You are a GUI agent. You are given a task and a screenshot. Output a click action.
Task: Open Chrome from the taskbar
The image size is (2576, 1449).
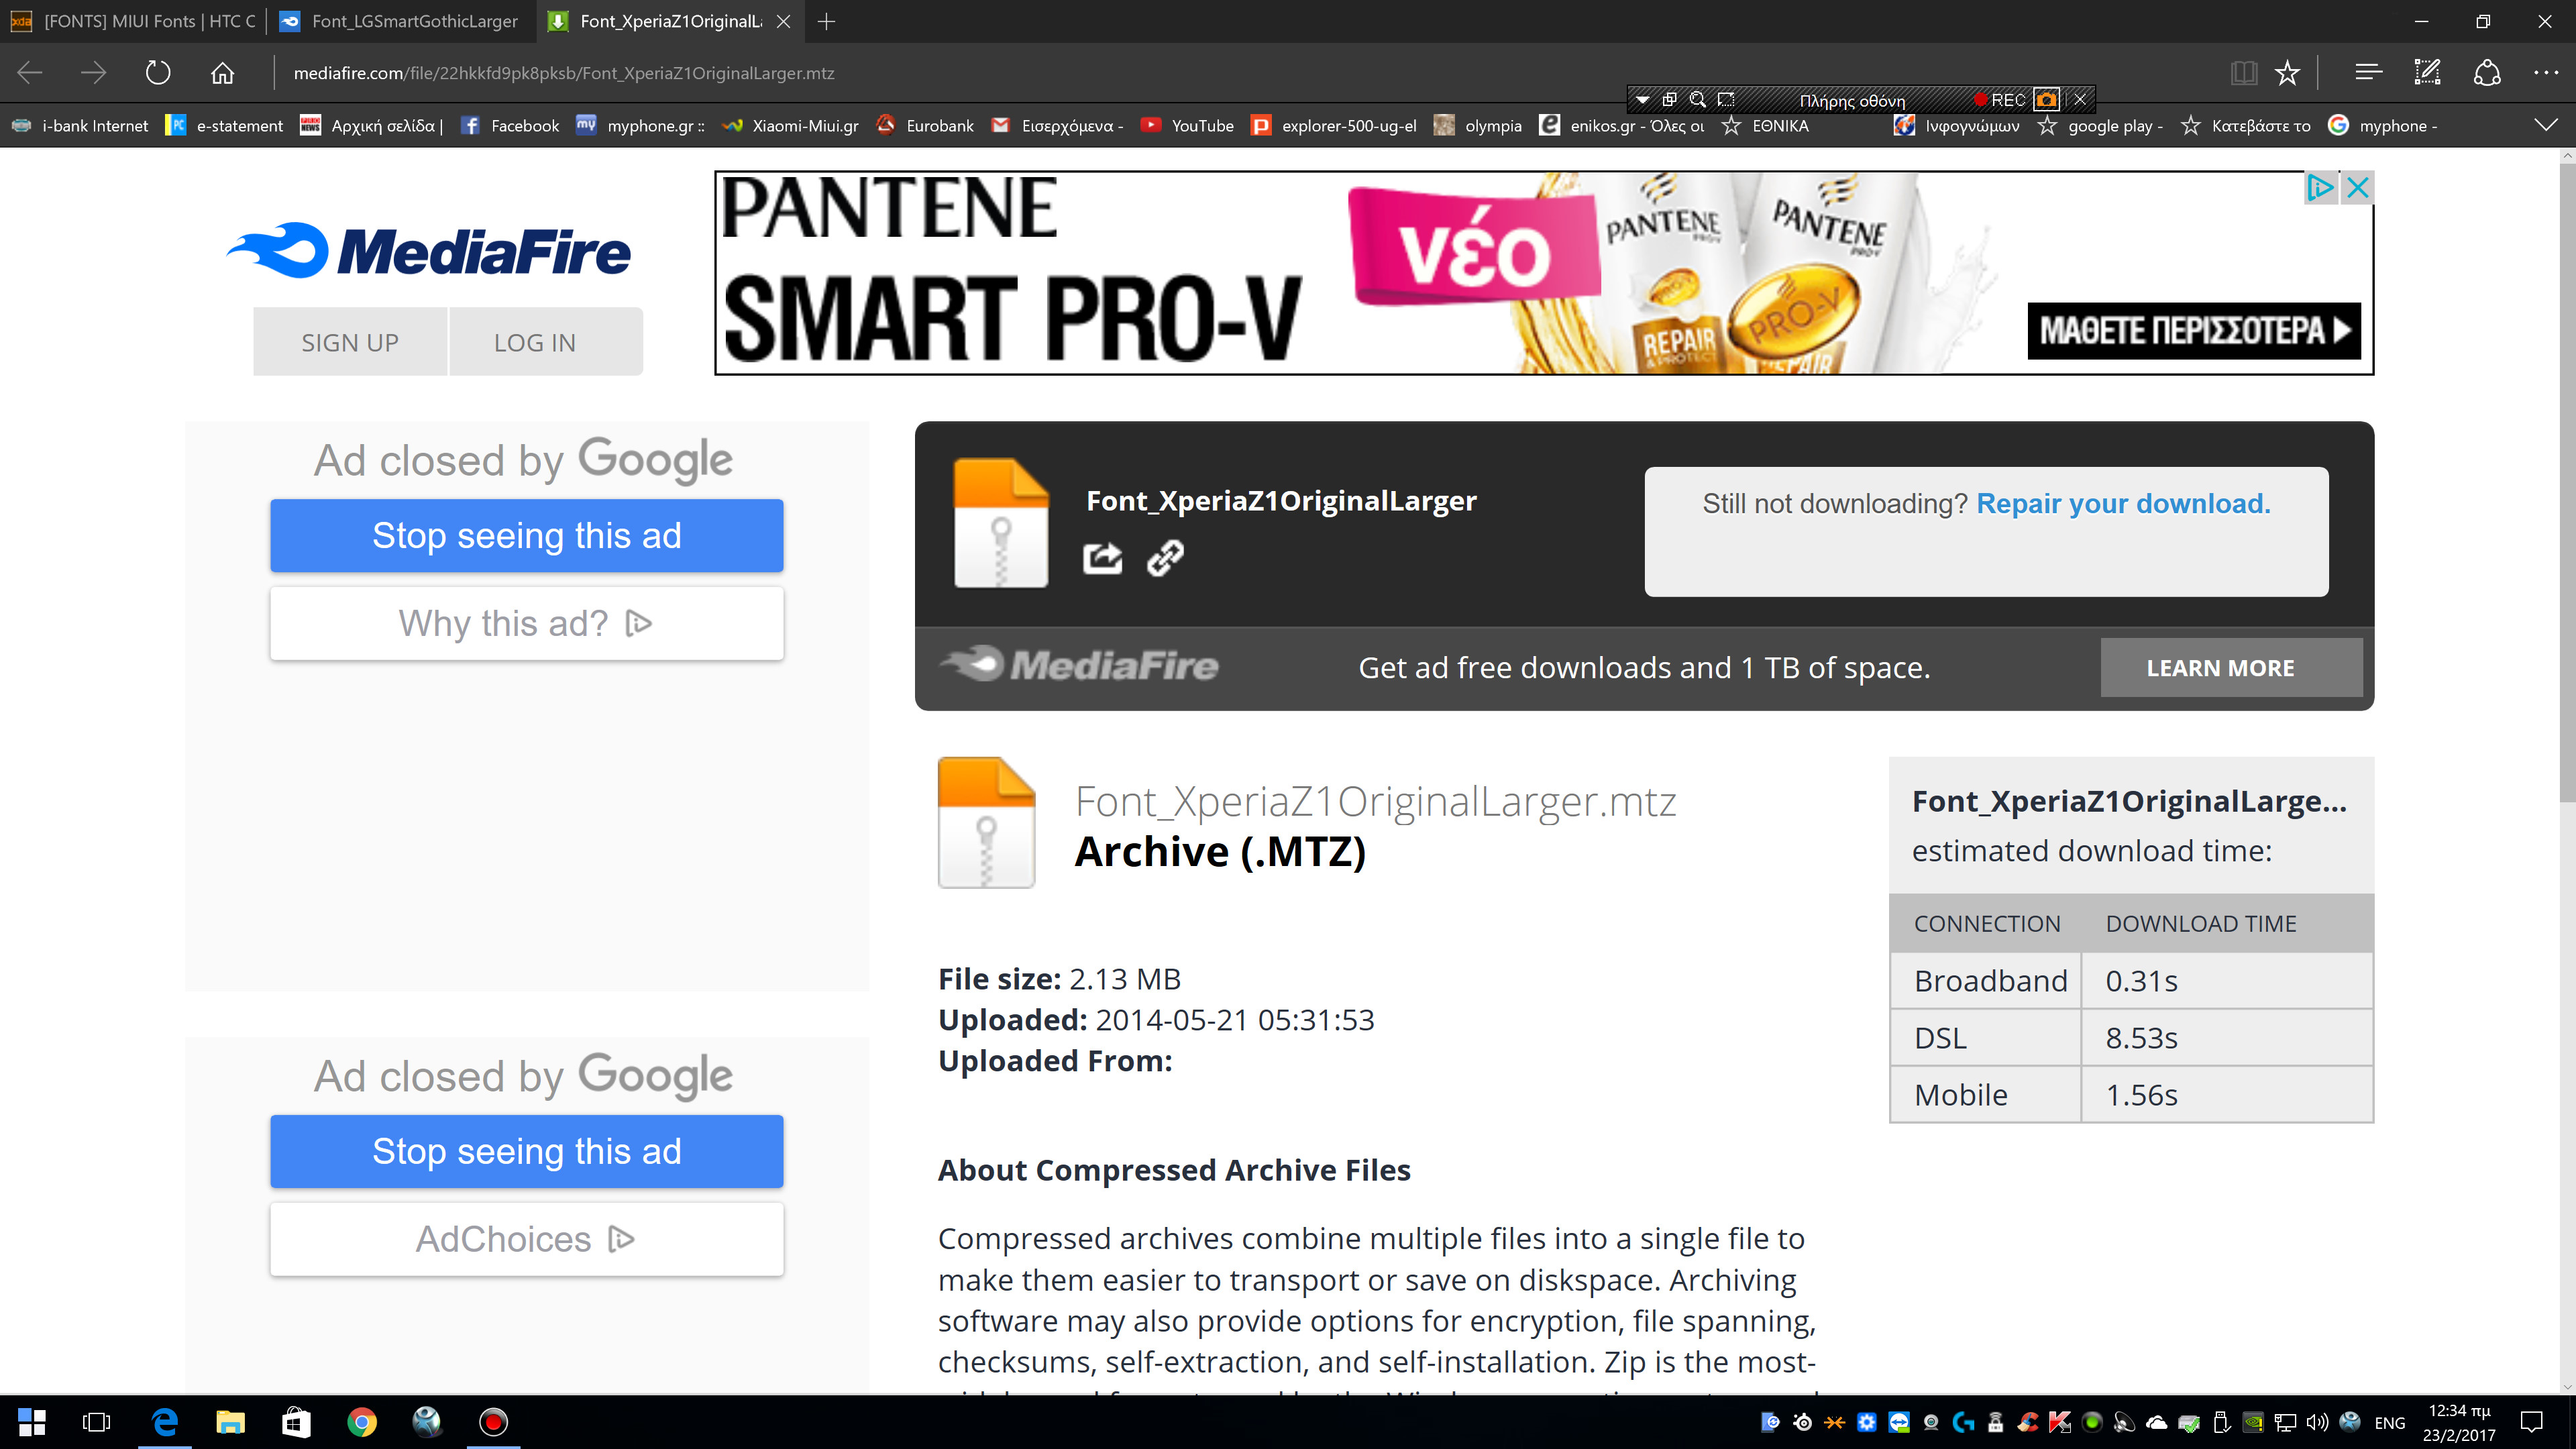coord(362,1422)
